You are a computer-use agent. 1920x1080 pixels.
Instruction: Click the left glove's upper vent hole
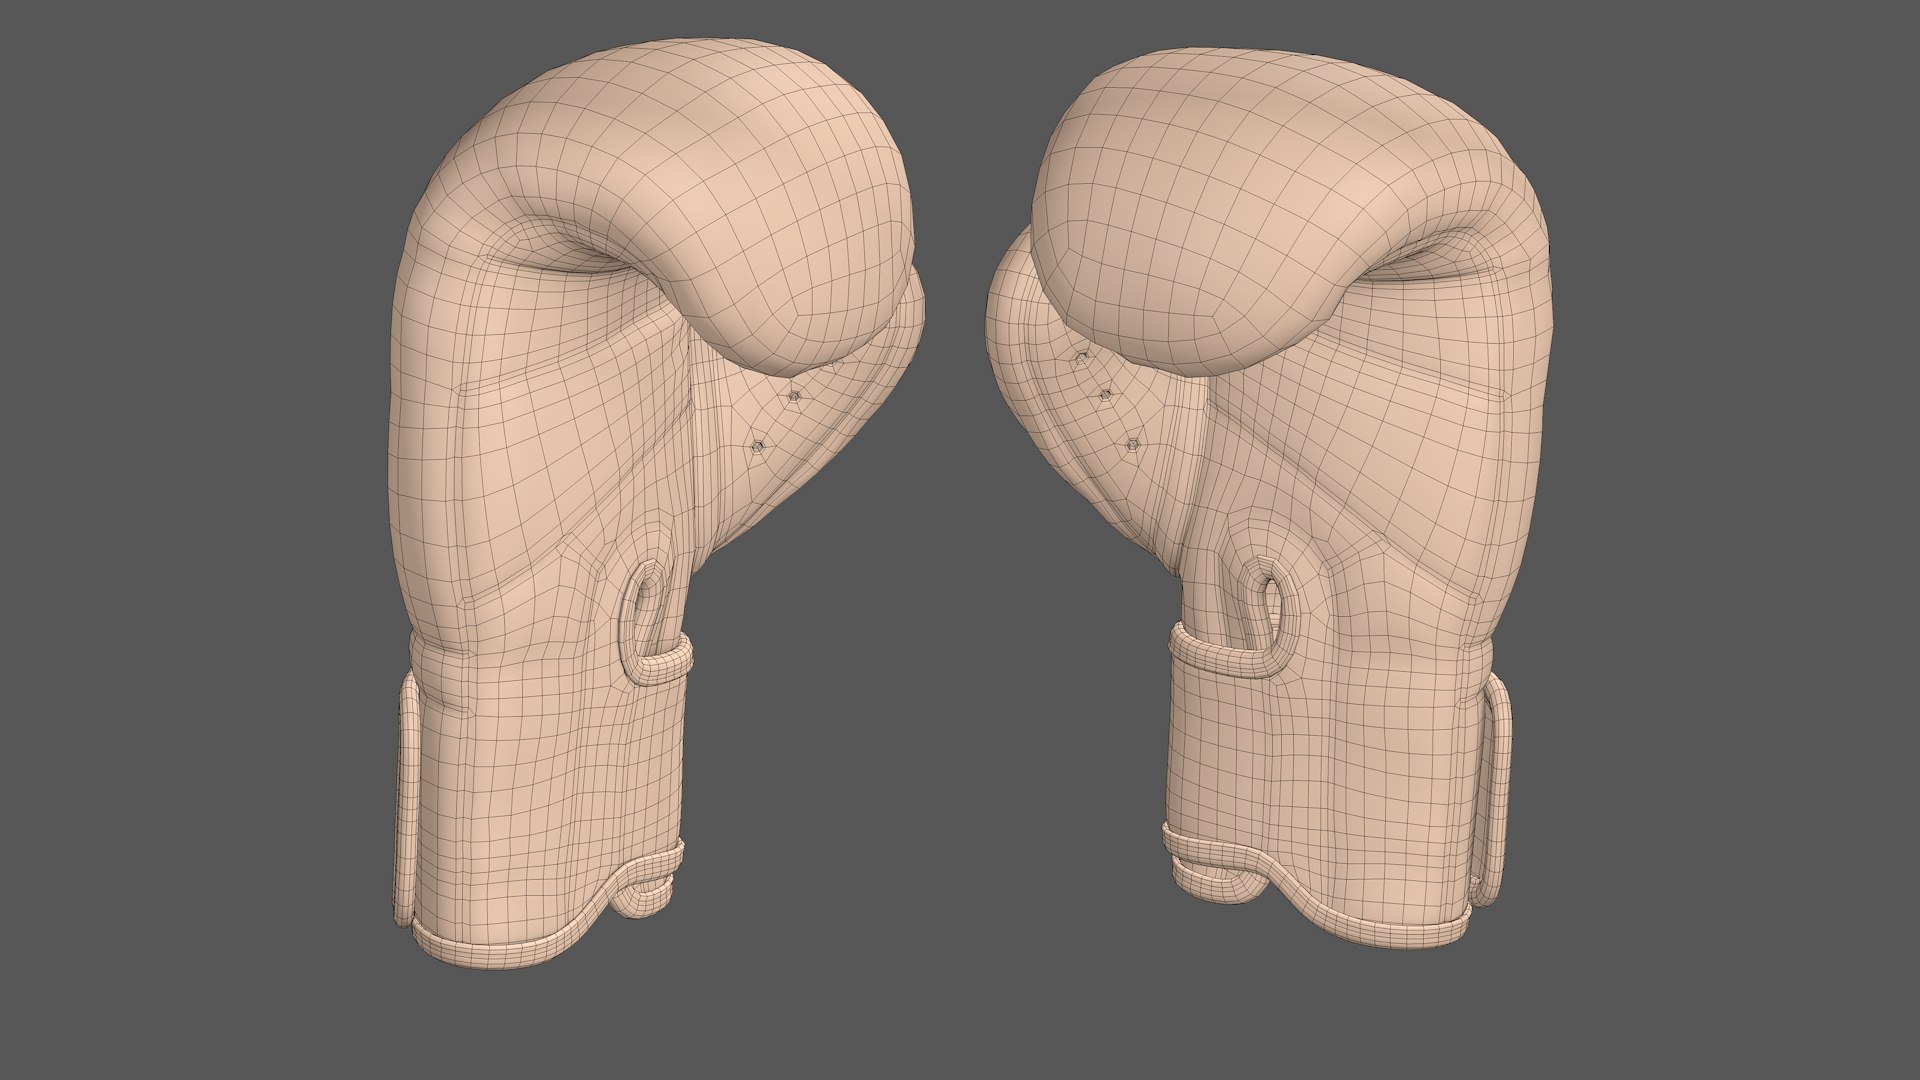tap(793, 397)
